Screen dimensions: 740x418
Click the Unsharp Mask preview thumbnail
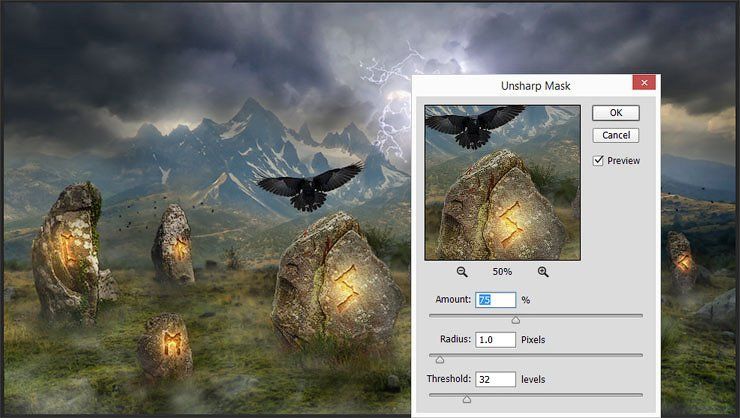503,183
